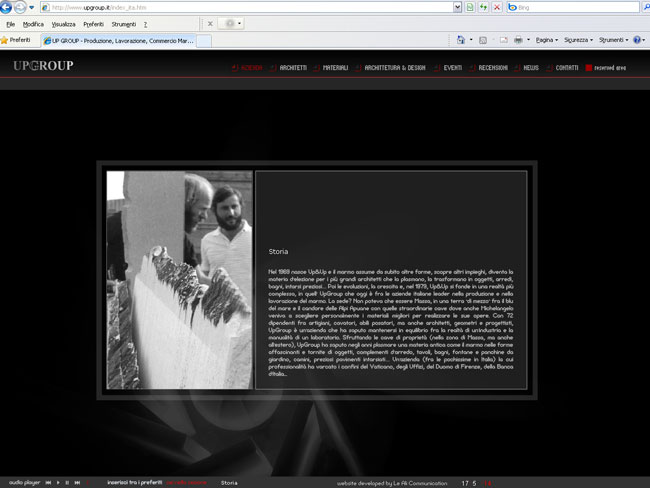Click the printer icon
Screen dimensions: 650x488
518,40
